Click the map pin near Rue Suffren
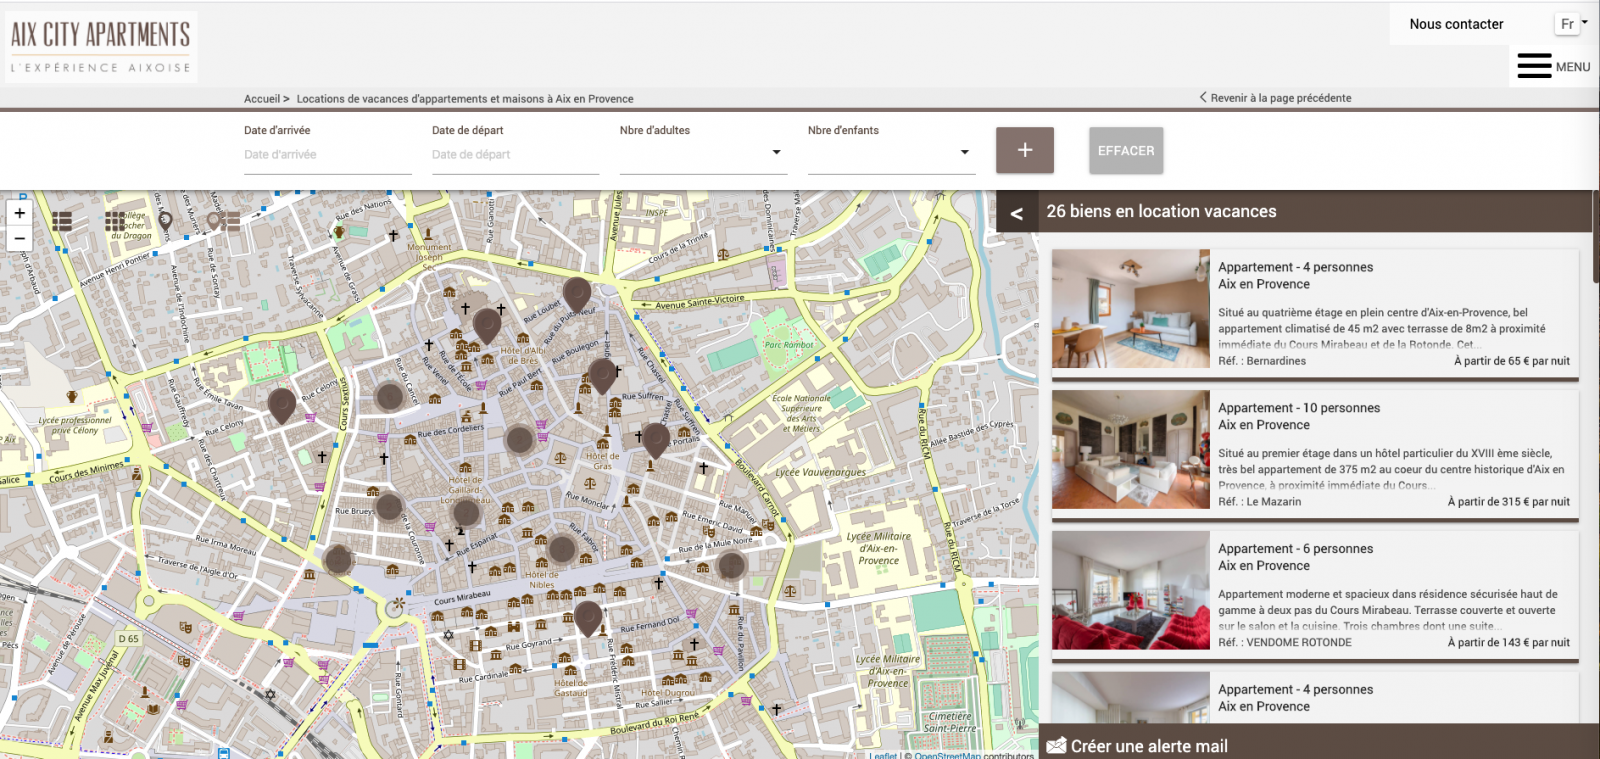This screenshot has height=759, width=1600. [602, 375]
